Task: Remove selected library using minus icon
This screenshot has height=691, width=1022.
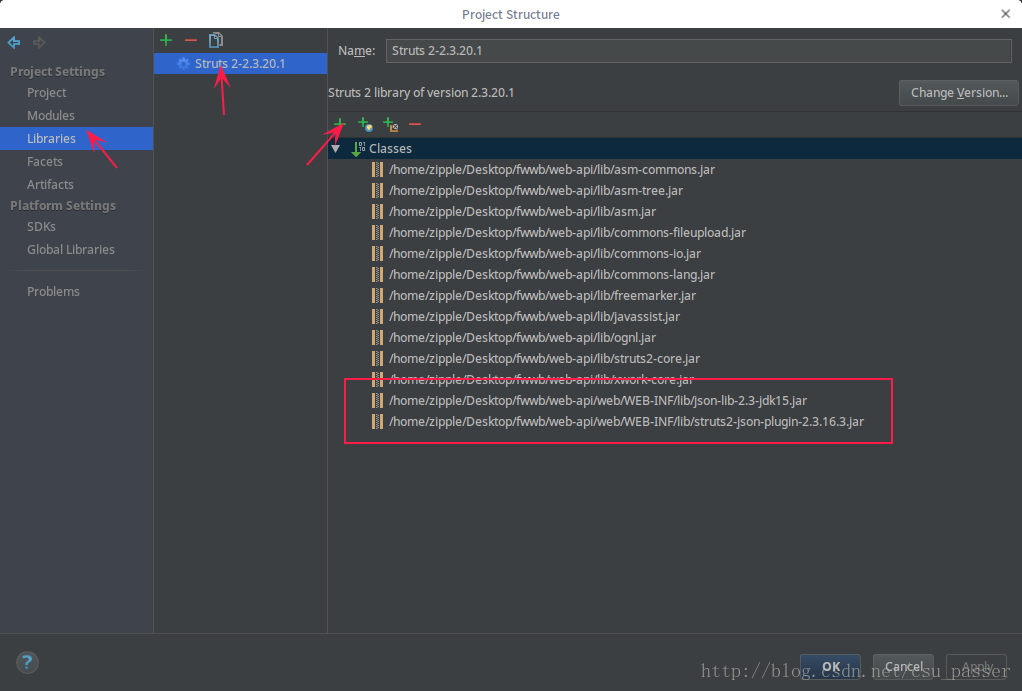Action: [x=190, y=40]
